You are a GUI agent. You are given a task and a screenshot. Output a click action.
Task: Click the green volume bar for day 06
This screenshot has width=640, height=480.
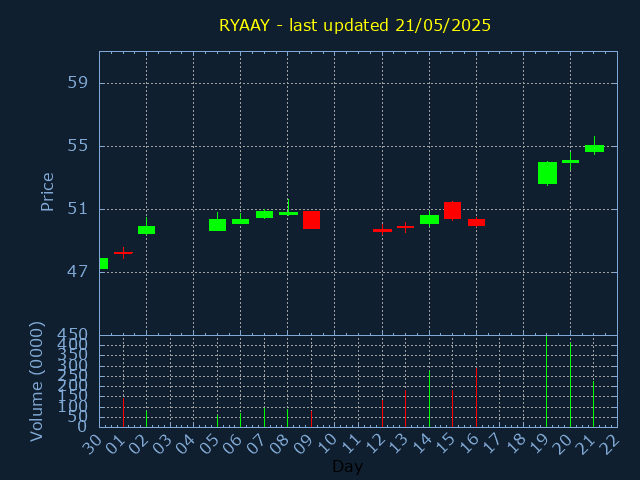click(240, 420)
